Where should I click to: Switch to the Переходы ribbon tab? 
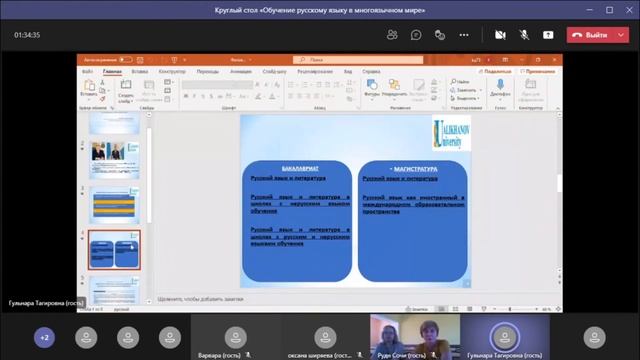[208, 71]
